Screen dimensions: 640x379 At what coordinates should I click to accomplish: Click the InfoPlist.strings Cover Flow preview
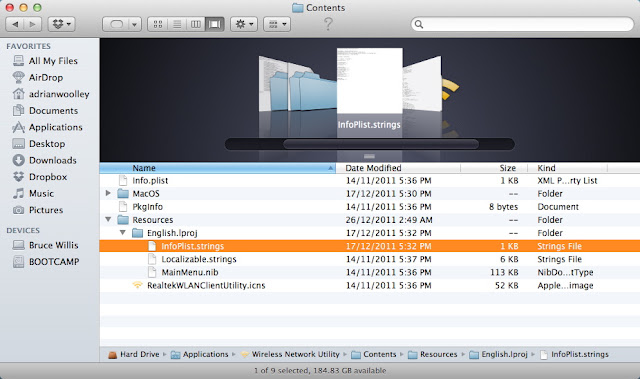coord(369,81)
